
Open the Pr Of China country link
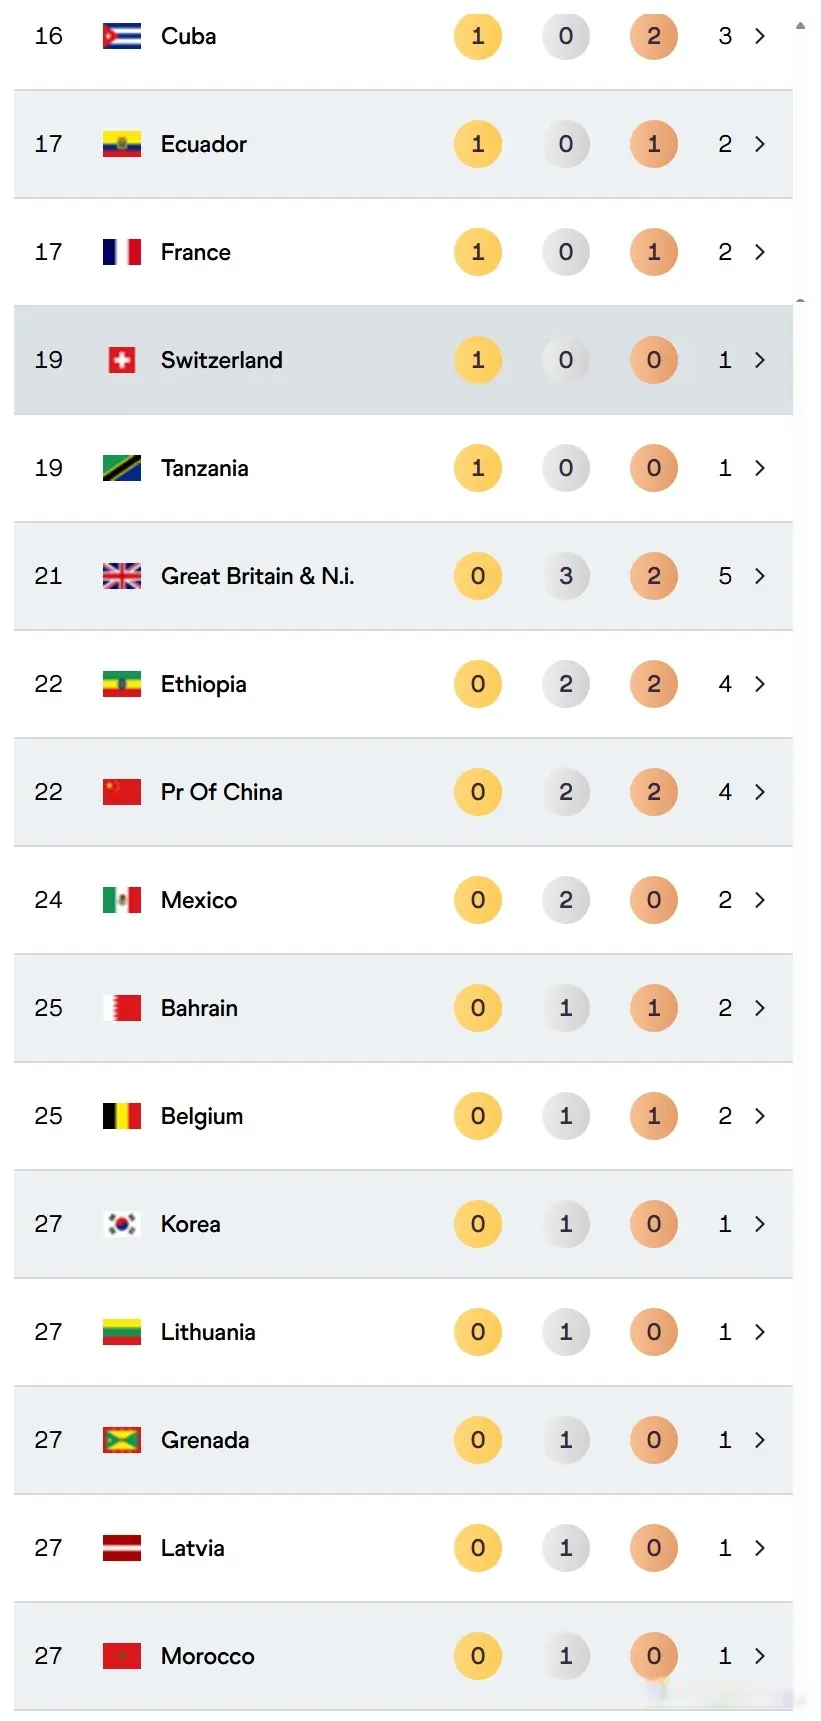[x=221, y=792]
